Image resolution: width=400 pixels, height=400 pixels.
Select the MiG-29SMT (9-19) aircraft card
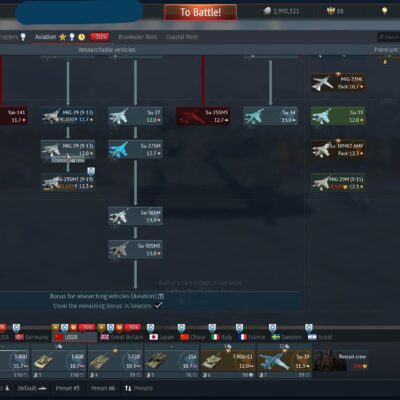[68, 183]
